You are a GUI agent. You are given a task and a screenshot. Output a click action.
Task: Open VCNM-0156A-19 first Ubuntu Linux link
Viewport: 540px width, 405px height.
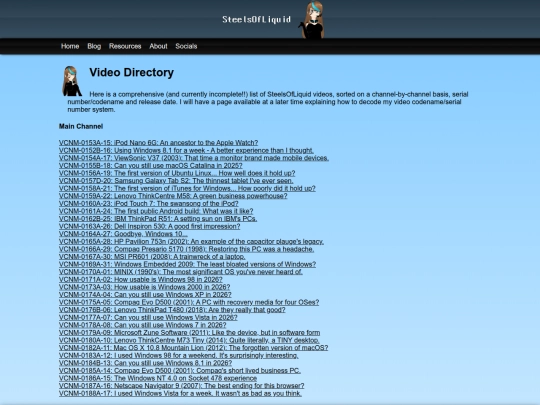click(x=177, y=173)
